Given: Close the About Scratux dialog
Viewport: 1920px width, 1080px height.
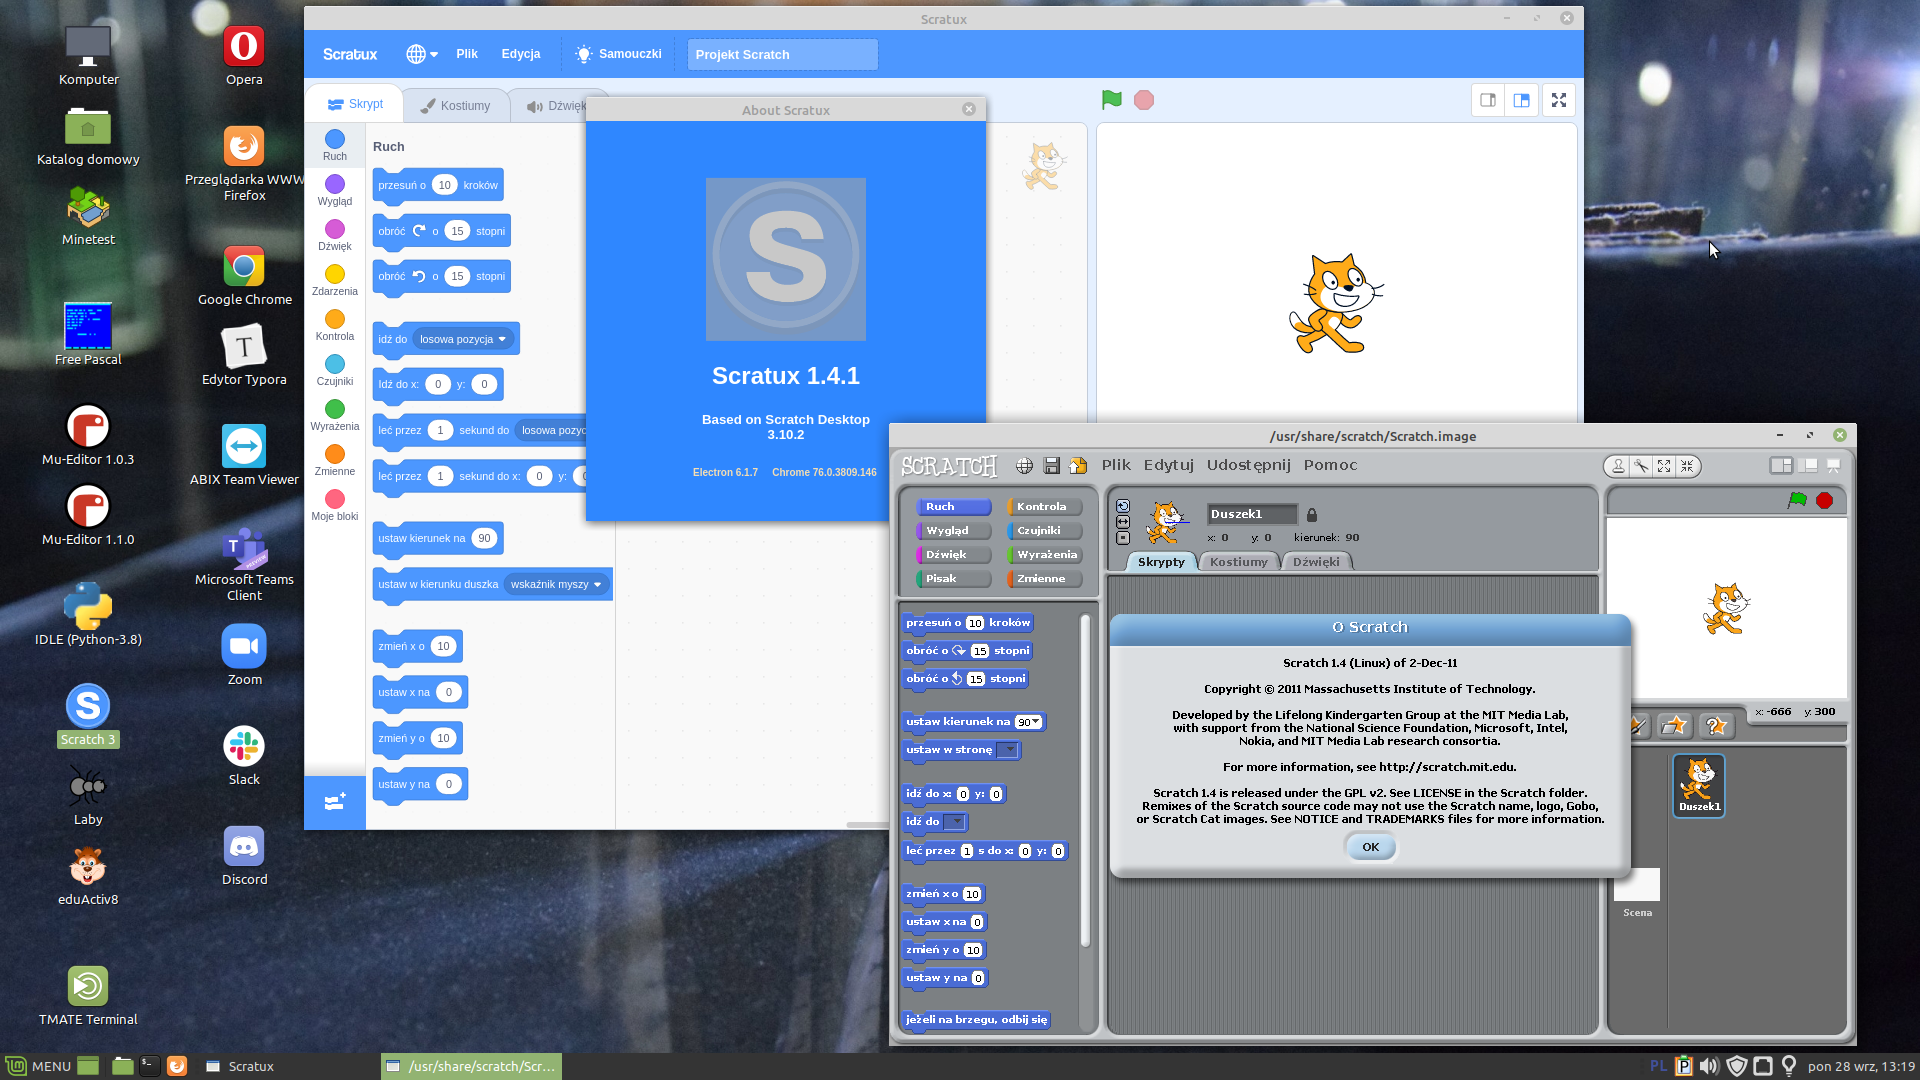Looking at the screenshot, I should (969, 109).
